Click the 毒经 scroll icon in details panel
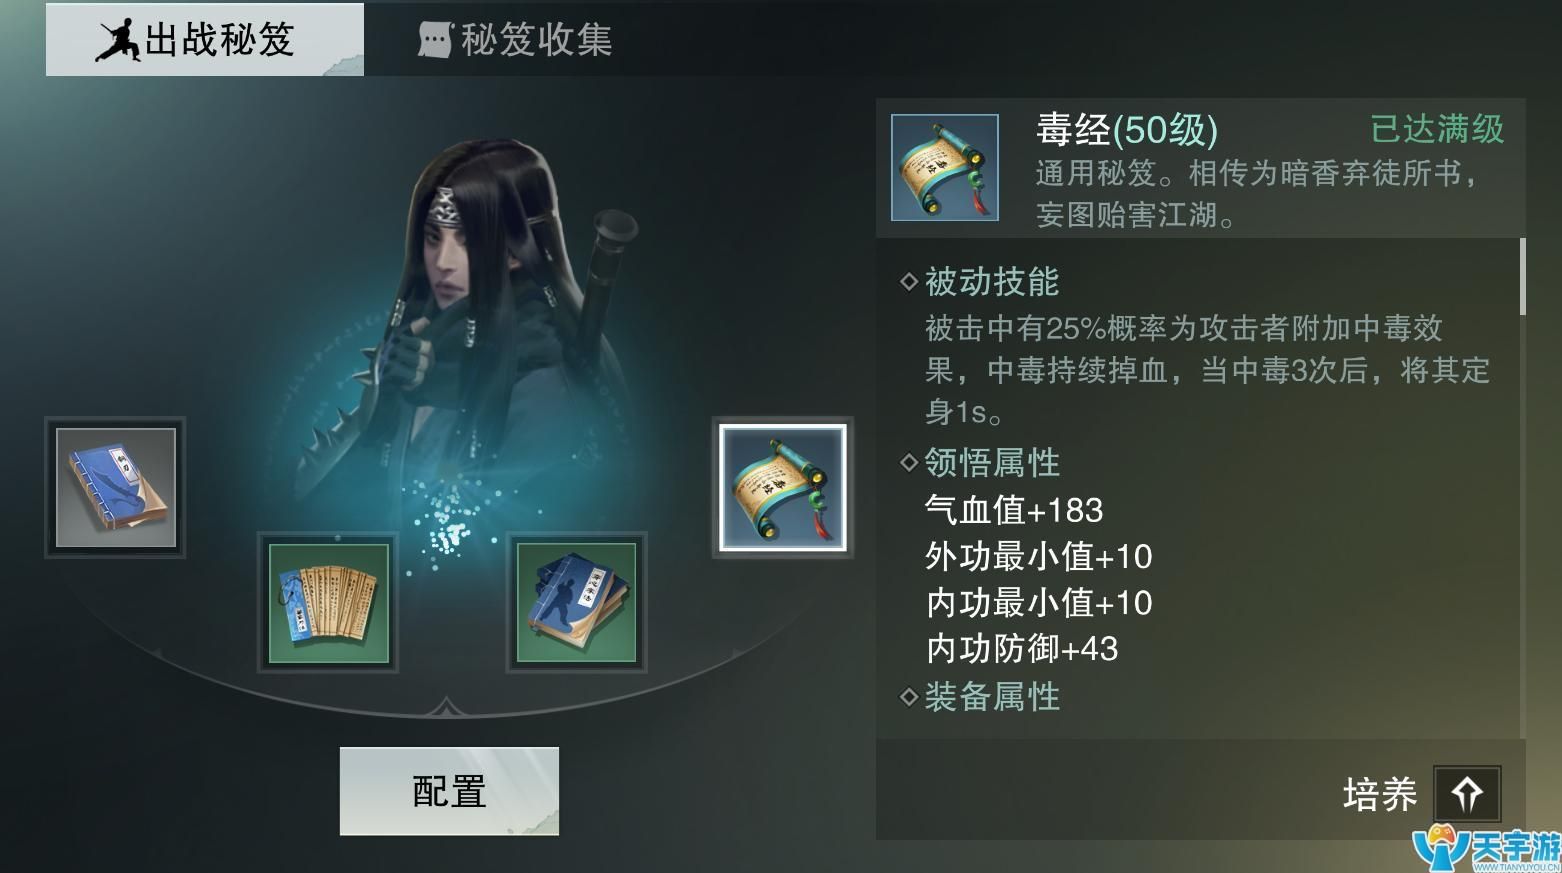1562x873 pixels. tap(945, 167)
